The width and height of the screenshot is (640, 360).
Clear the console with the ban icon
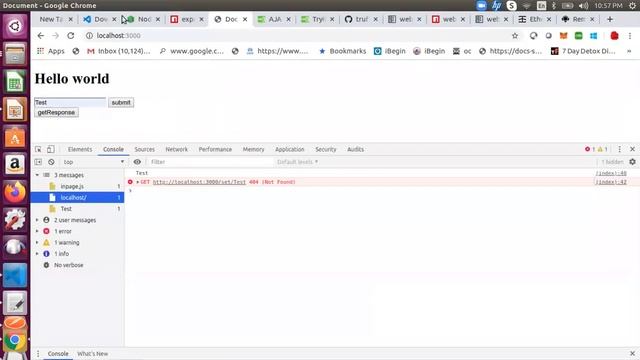pos(51,162)
